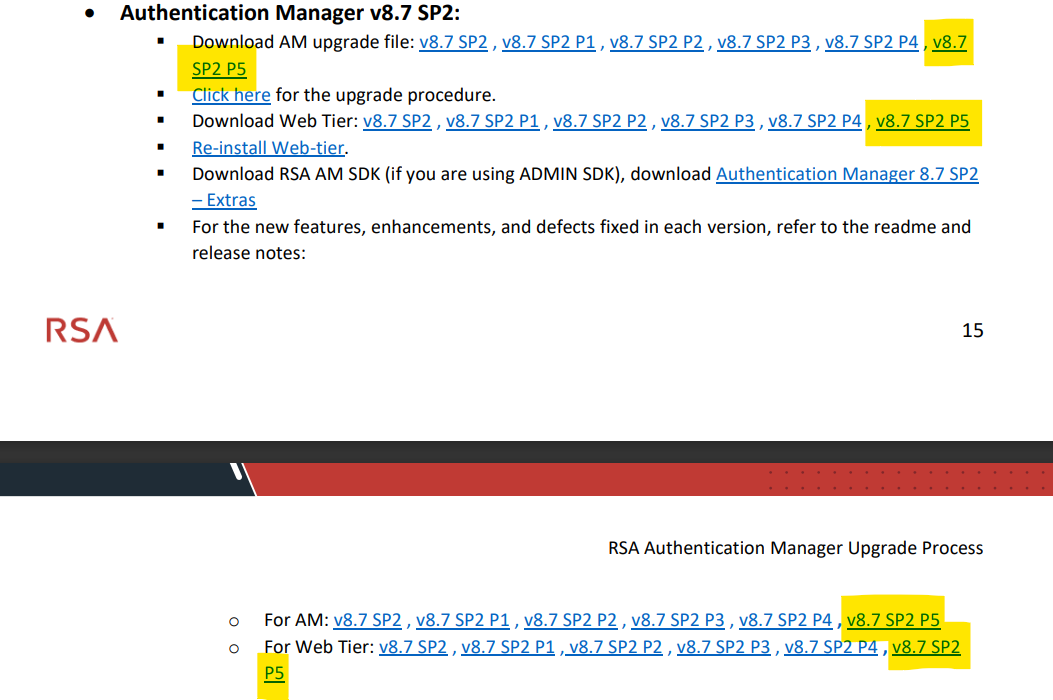Open v8.7 SP2 P3 link in Download Web Tier line
The image size is (1053, 700).
click(707, 122)
